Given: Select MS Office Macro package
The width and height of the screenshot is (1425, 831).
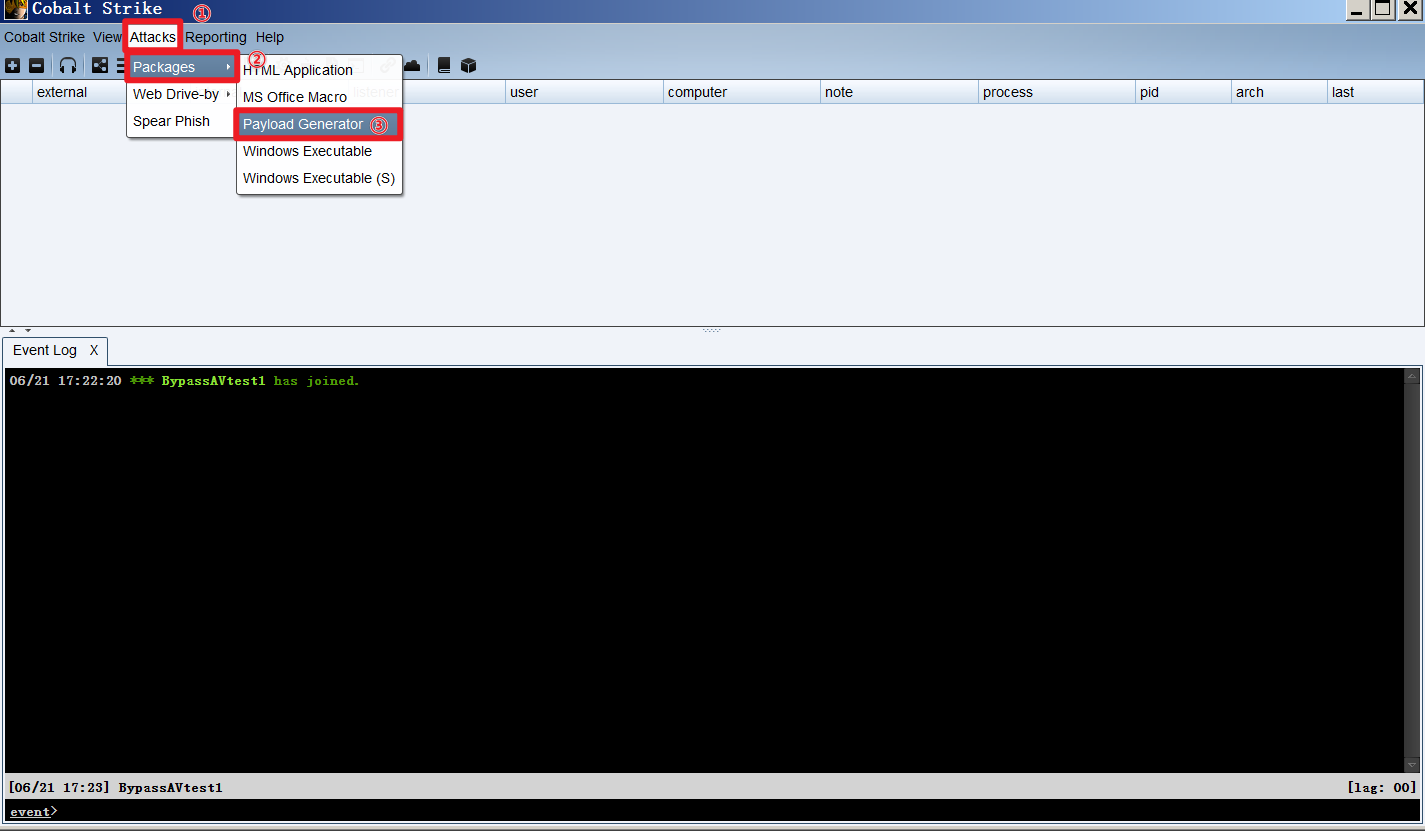Looking at the screenshot, I should click(x=319, y=97).
